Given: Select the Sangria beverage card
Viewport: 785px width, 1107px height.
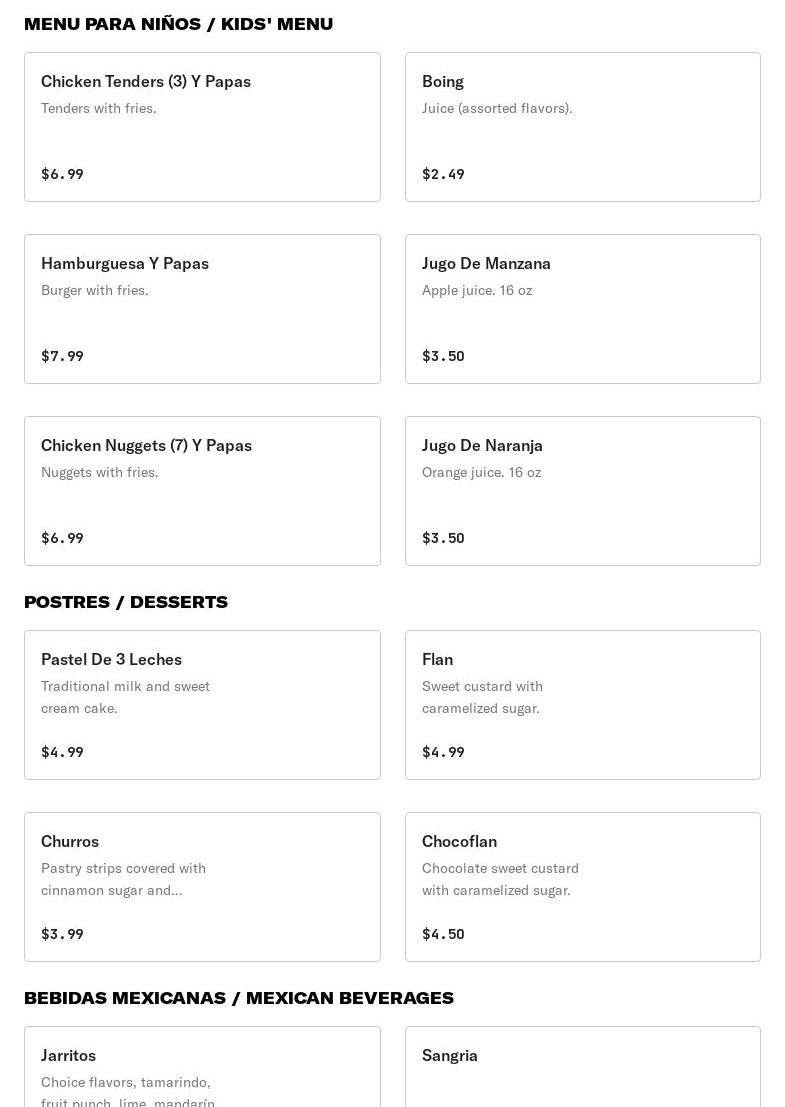Looking at the screenshot, I should pos(582,1066).
